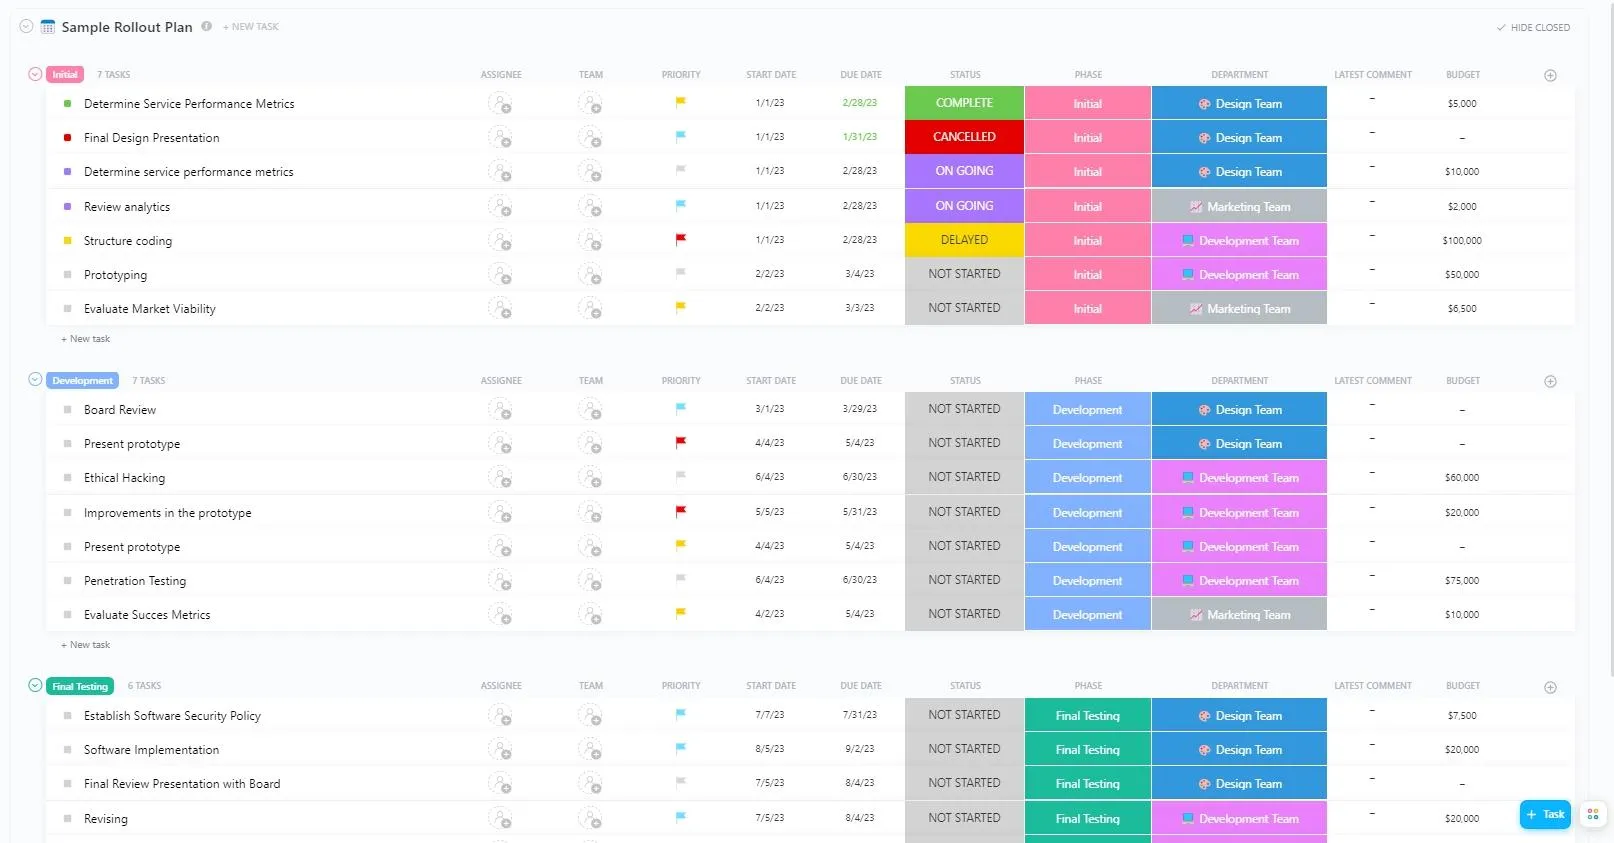Click the info icon beside Sample Rollout Plan
The image size is (1614, 843).
pos(206,27)
